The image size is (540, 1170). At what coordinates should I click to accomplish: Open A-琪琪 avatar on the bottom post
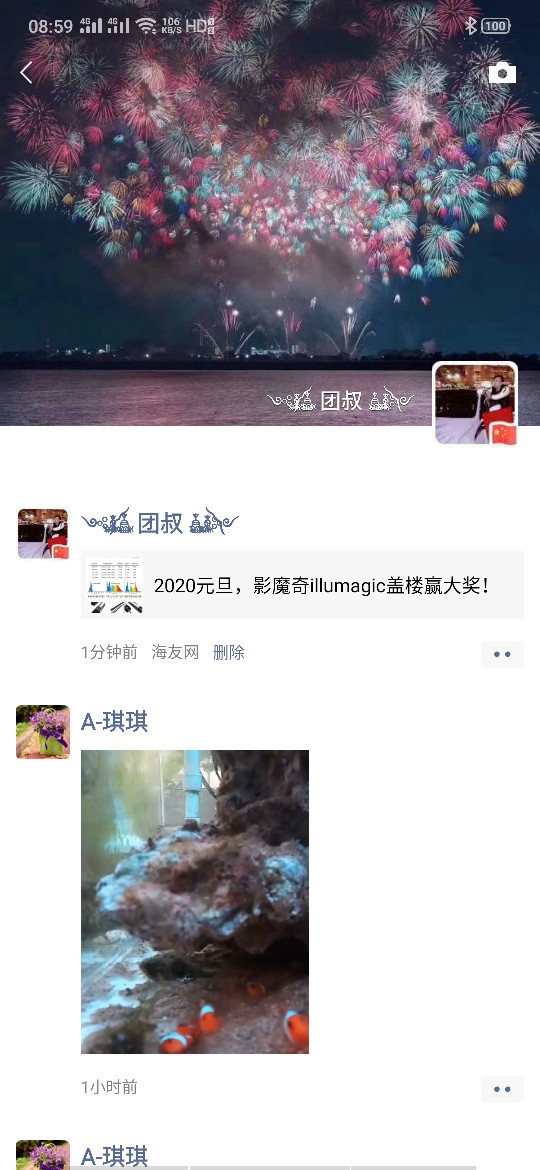pyautogui.click(x=43, y=1155)
